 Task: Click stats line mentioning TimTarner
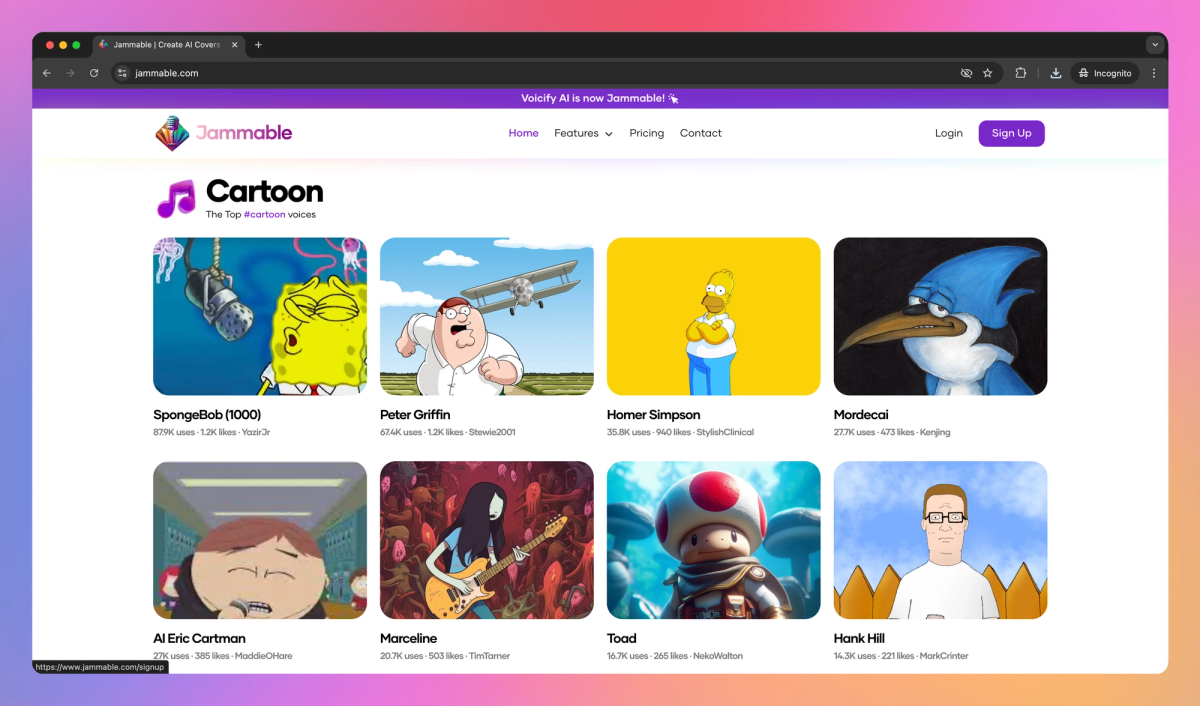[445, 656]
